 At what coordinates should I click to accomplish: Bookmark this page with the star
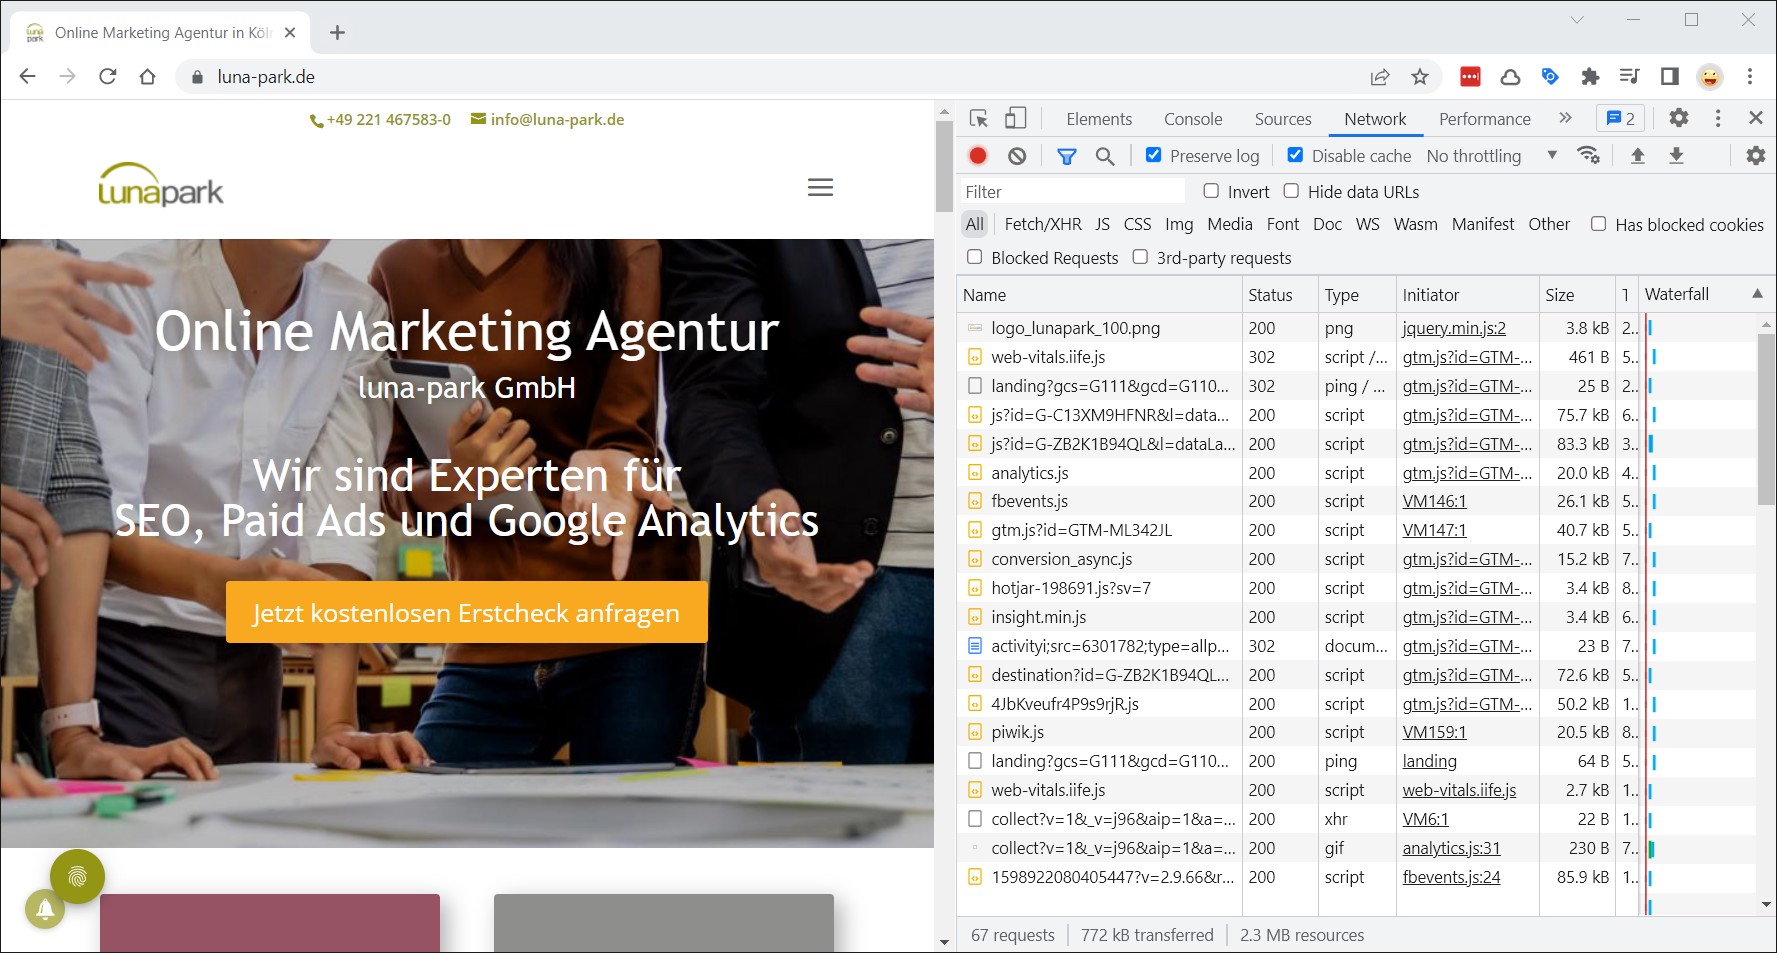pyautogui.click(x=1420, y=76)
